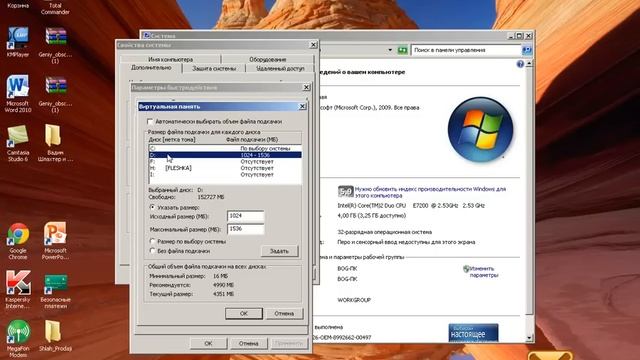Viewport: 640px width, 360px height.
Task: Click OK in Параметры быстродействия dialog
Action: (208, 343)
